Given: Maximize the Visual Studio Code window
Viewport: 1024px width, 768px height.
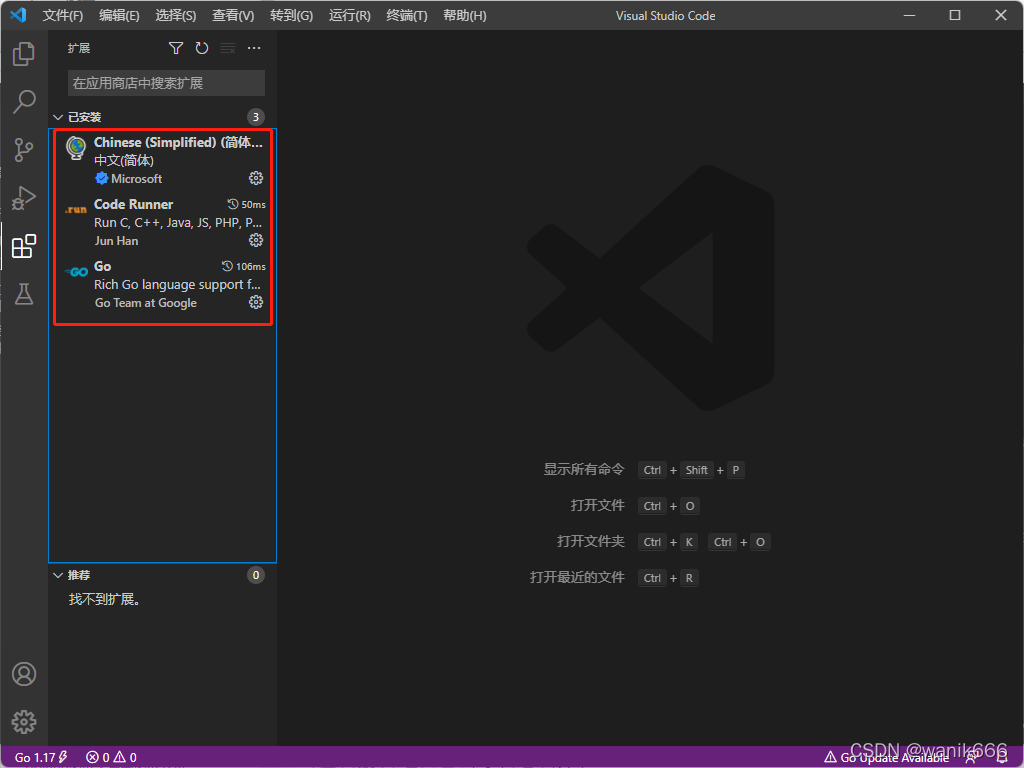Looking at the screenshot, I should click(955, 15).
